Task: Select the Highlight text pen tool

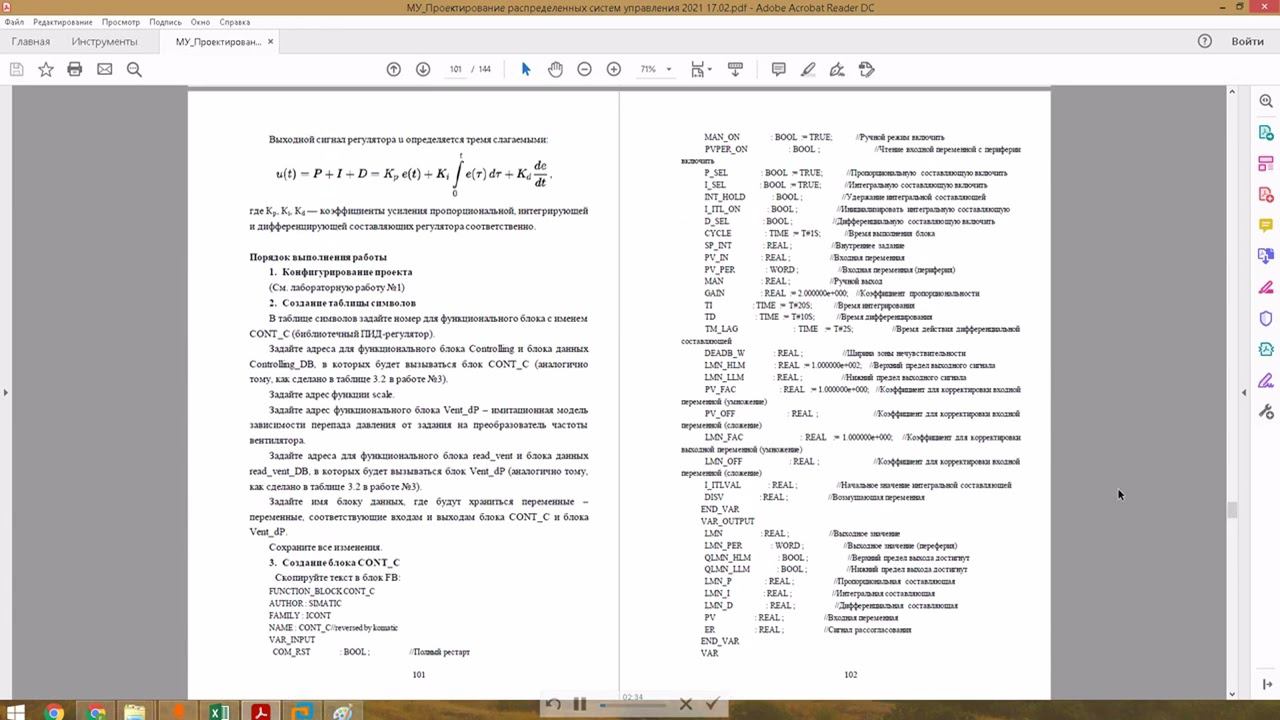Action: pyautogui.click(x=808, y=69)
